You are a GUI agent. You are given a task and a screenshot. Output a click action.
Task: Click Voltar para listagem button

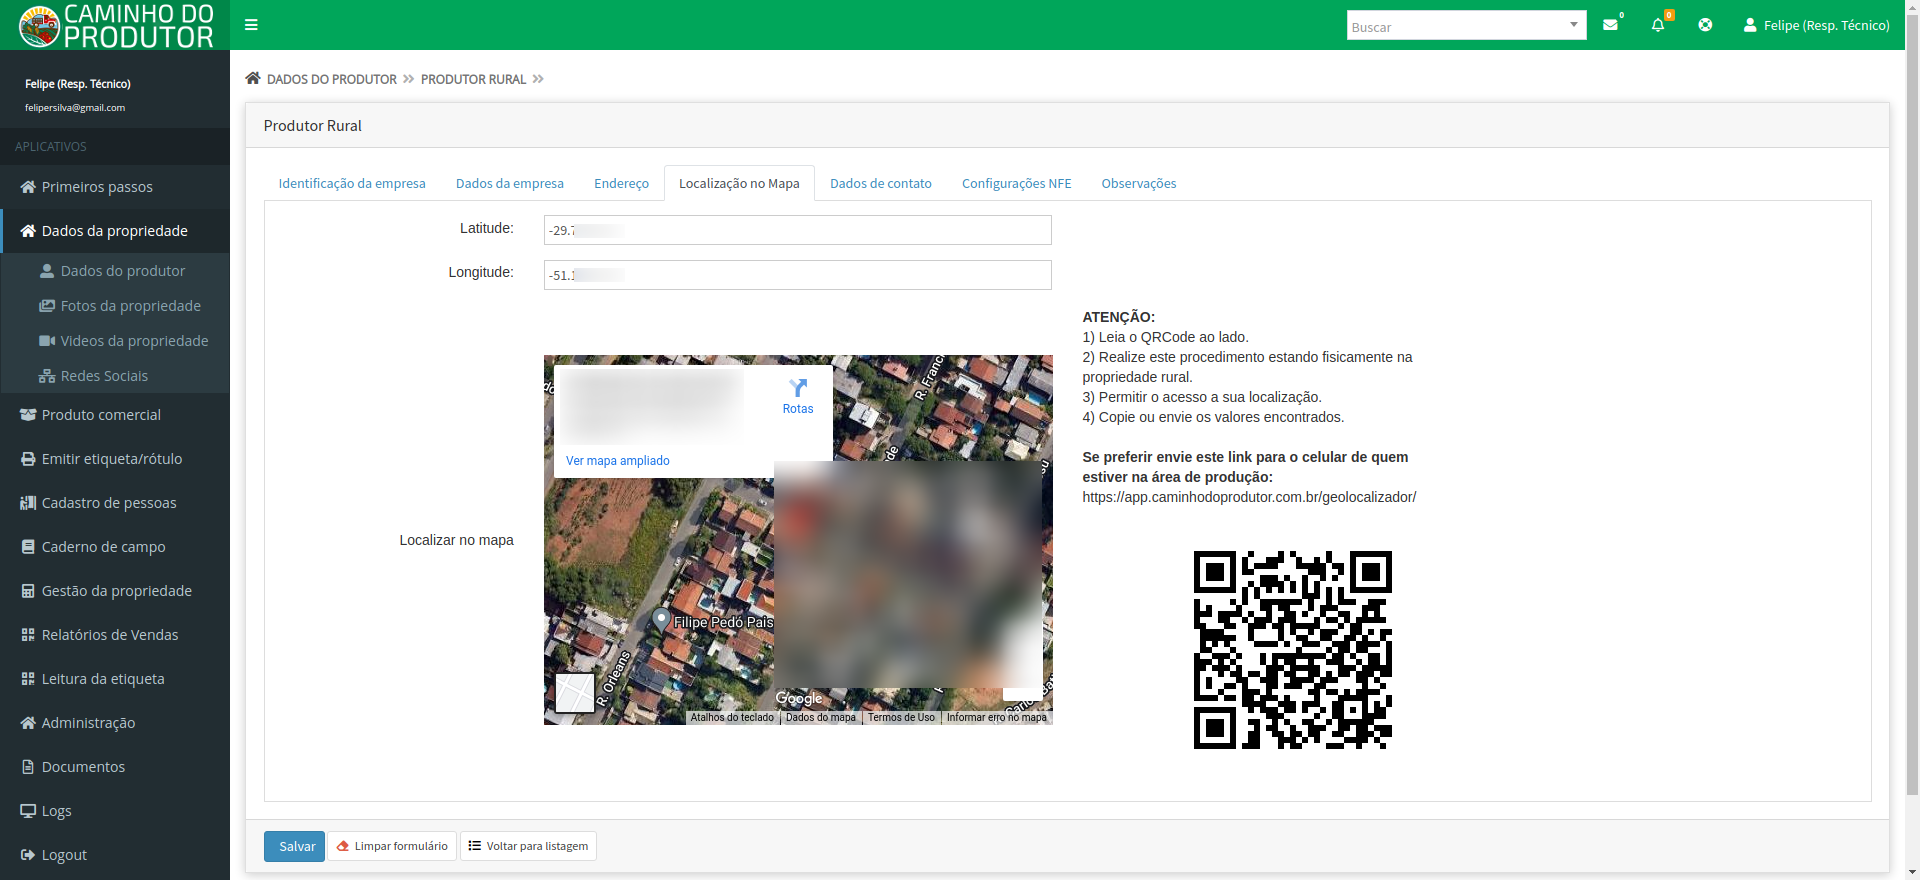point(528,846)
